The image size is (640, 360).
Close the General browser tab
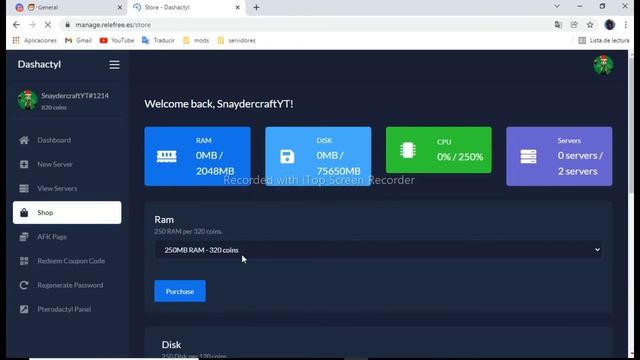tap(120, 7)
